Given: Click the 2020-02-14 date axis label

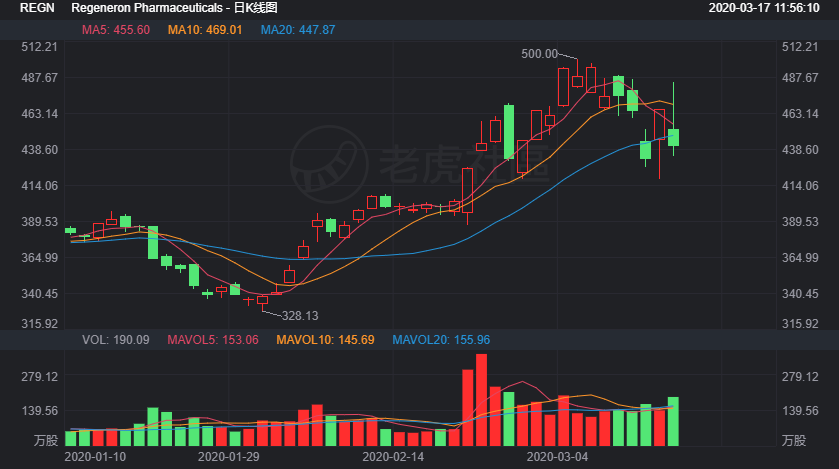Looking at the screenshot, I should point(393,457).
